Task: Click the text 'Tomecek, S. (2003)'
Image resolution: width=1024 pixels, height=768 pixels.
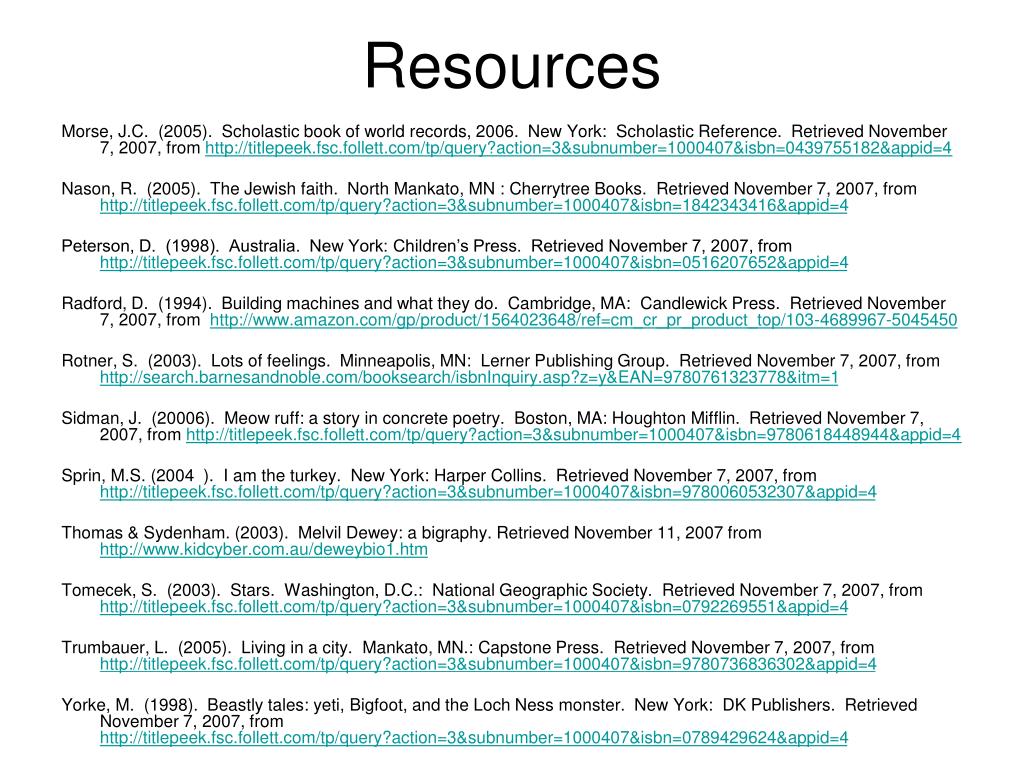Action: tap(140, 591)
